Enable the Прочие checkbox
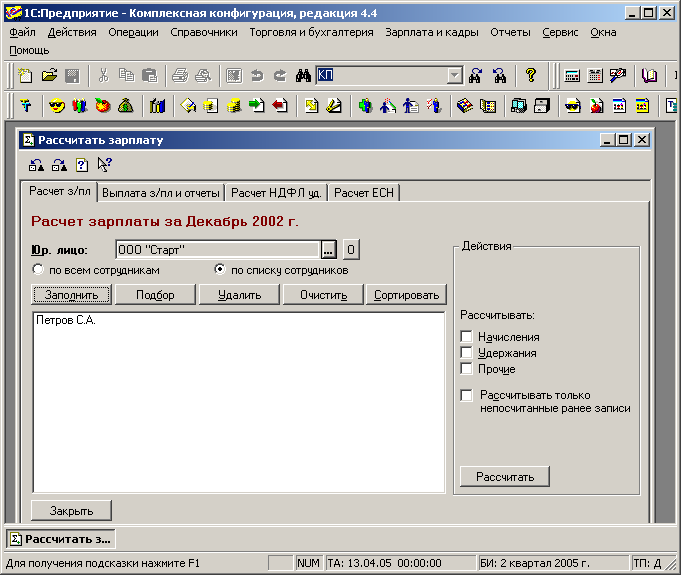 466,369
